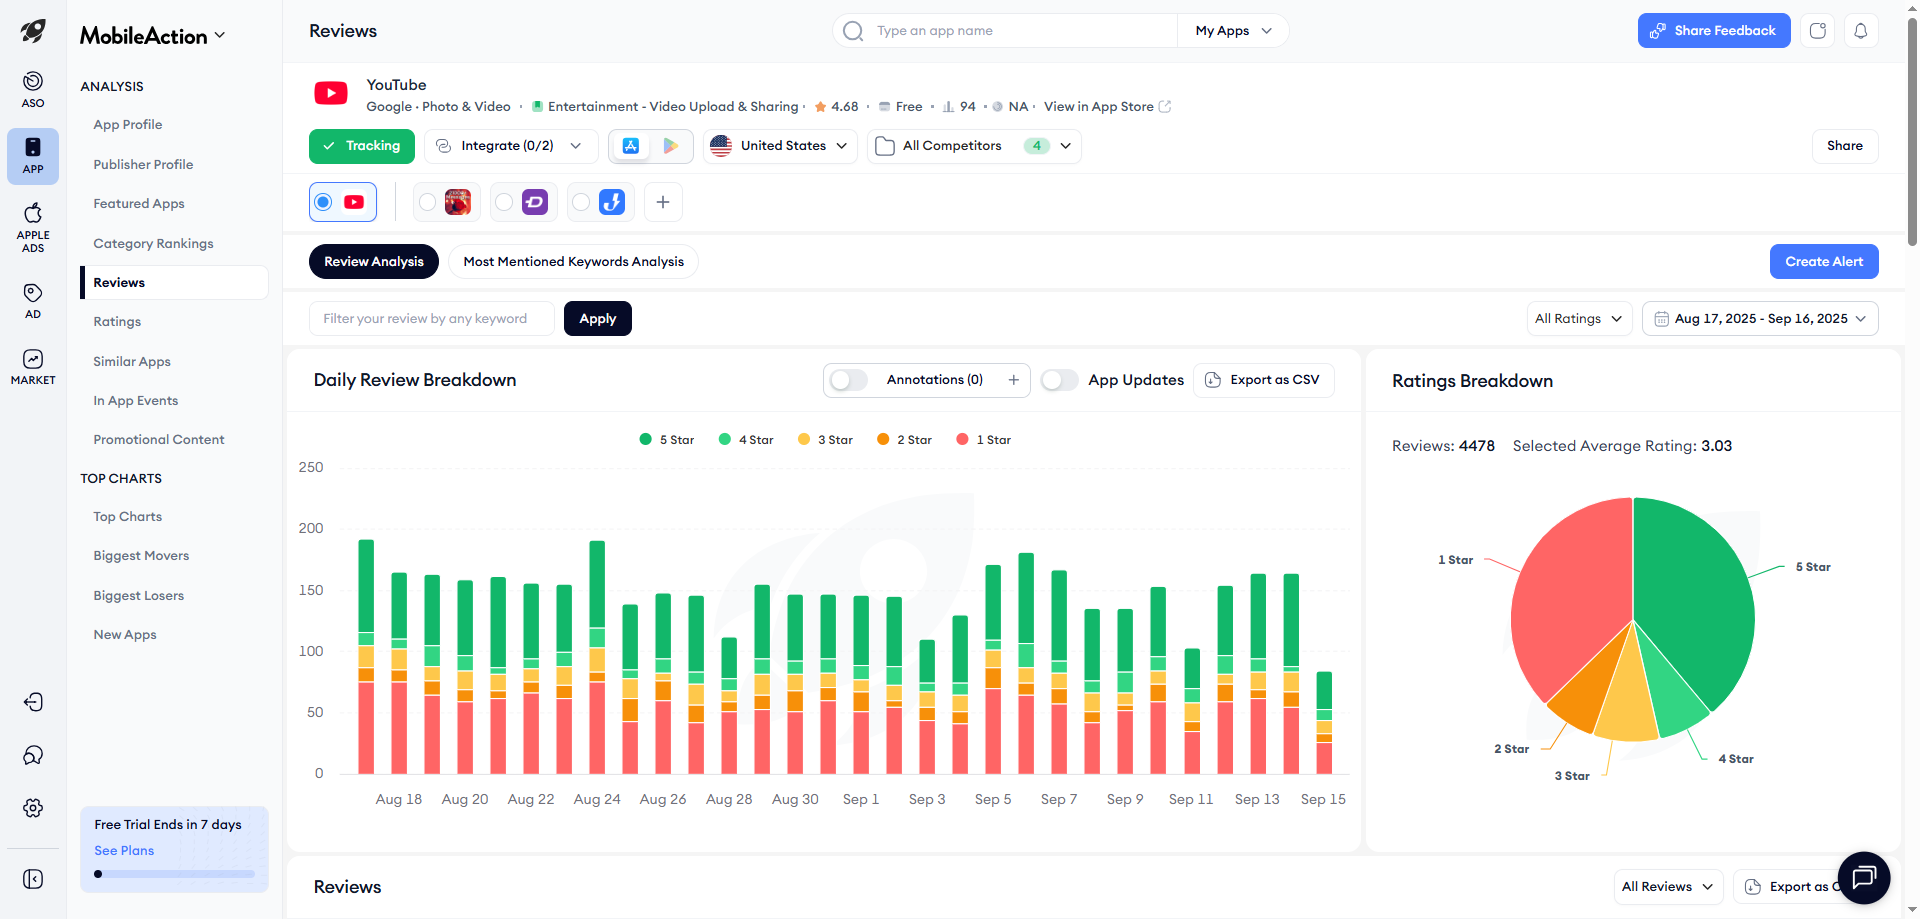1920x919 pixels.
Task: Open the date range picker dropdown
Action: click(x=1760, y=319)
